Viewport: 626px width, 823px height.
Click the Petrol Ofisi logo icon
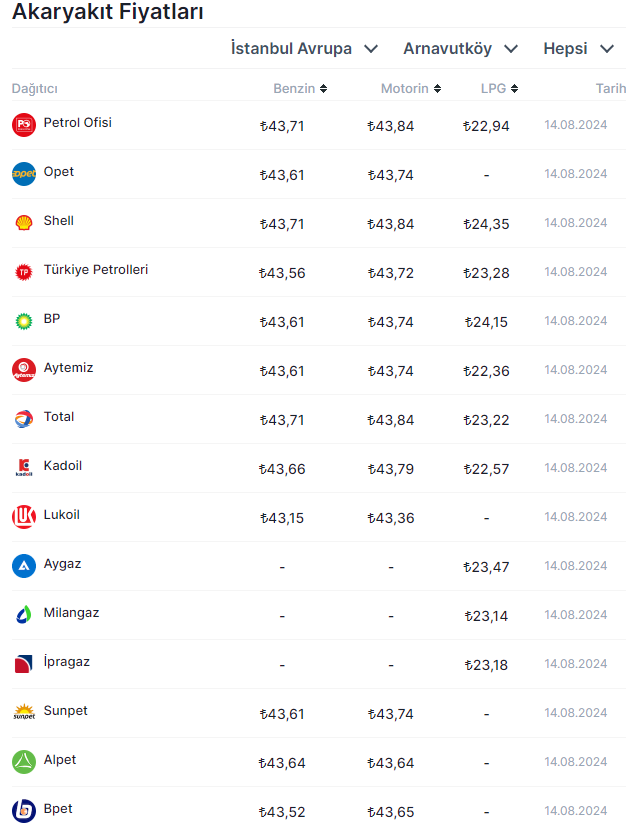click(23, 125)
